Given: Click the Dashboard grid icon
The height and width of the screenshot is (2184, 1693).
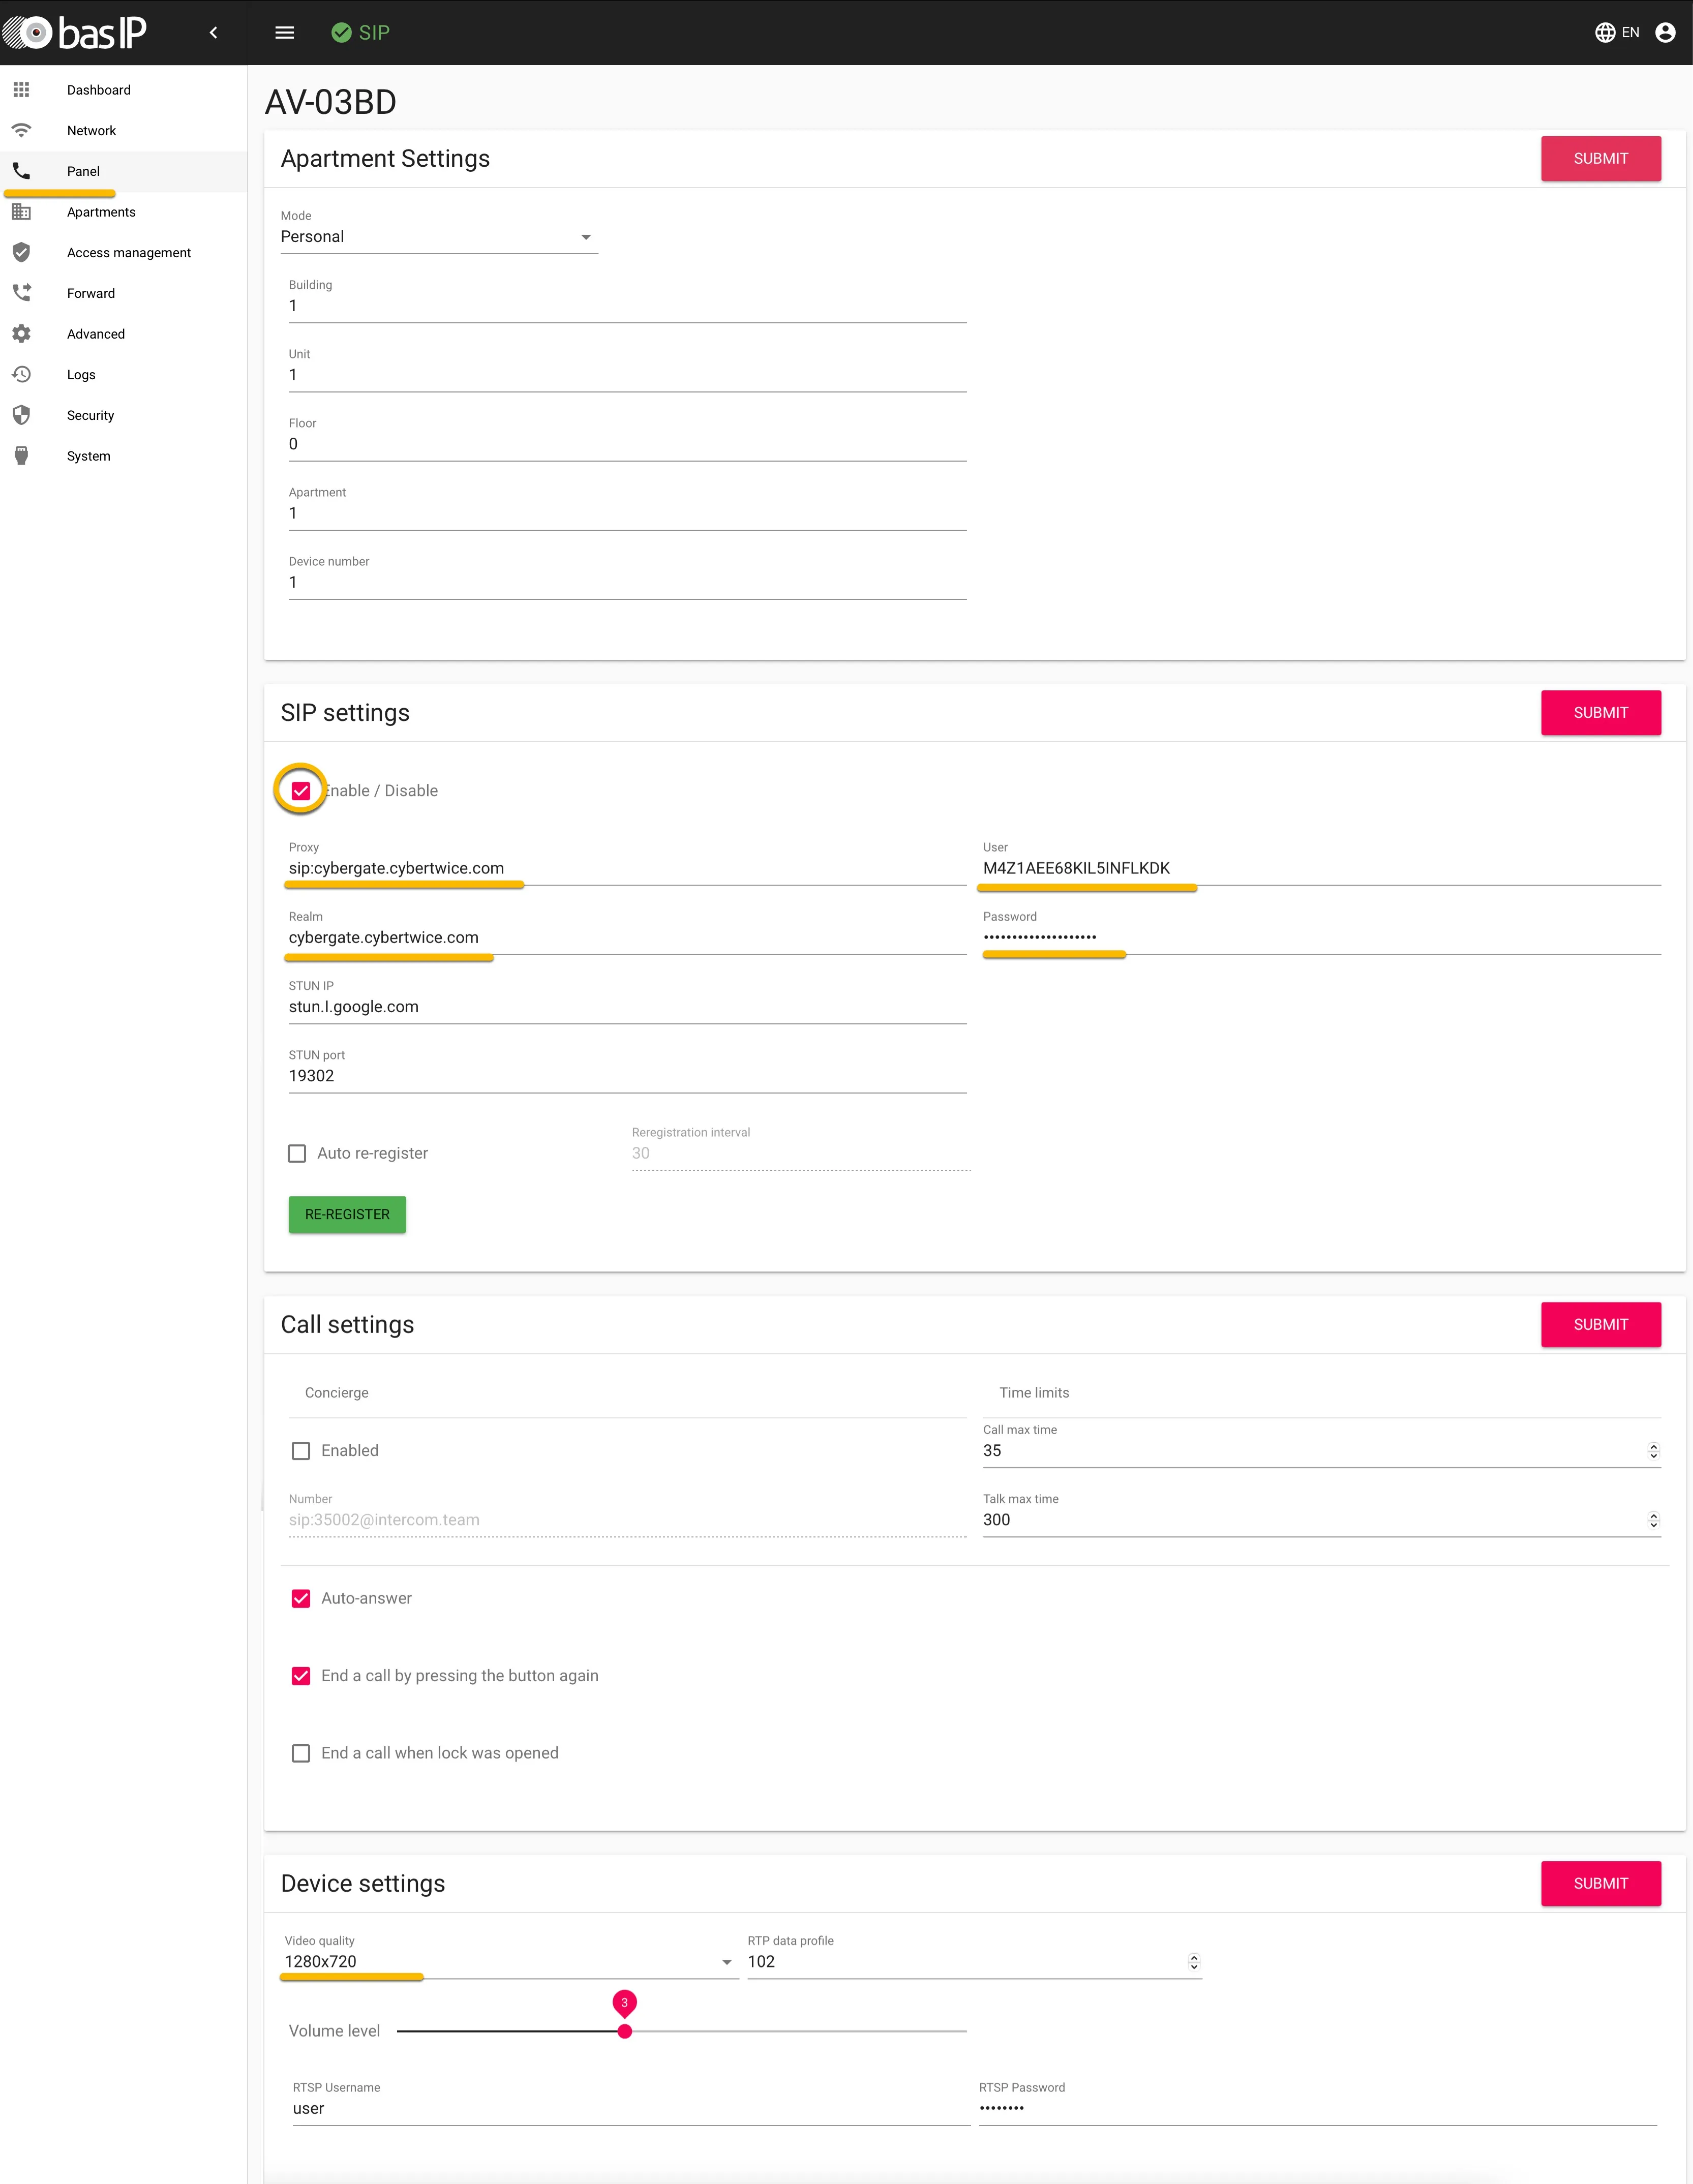Looking at the screenshot, I should click(21, 90).
